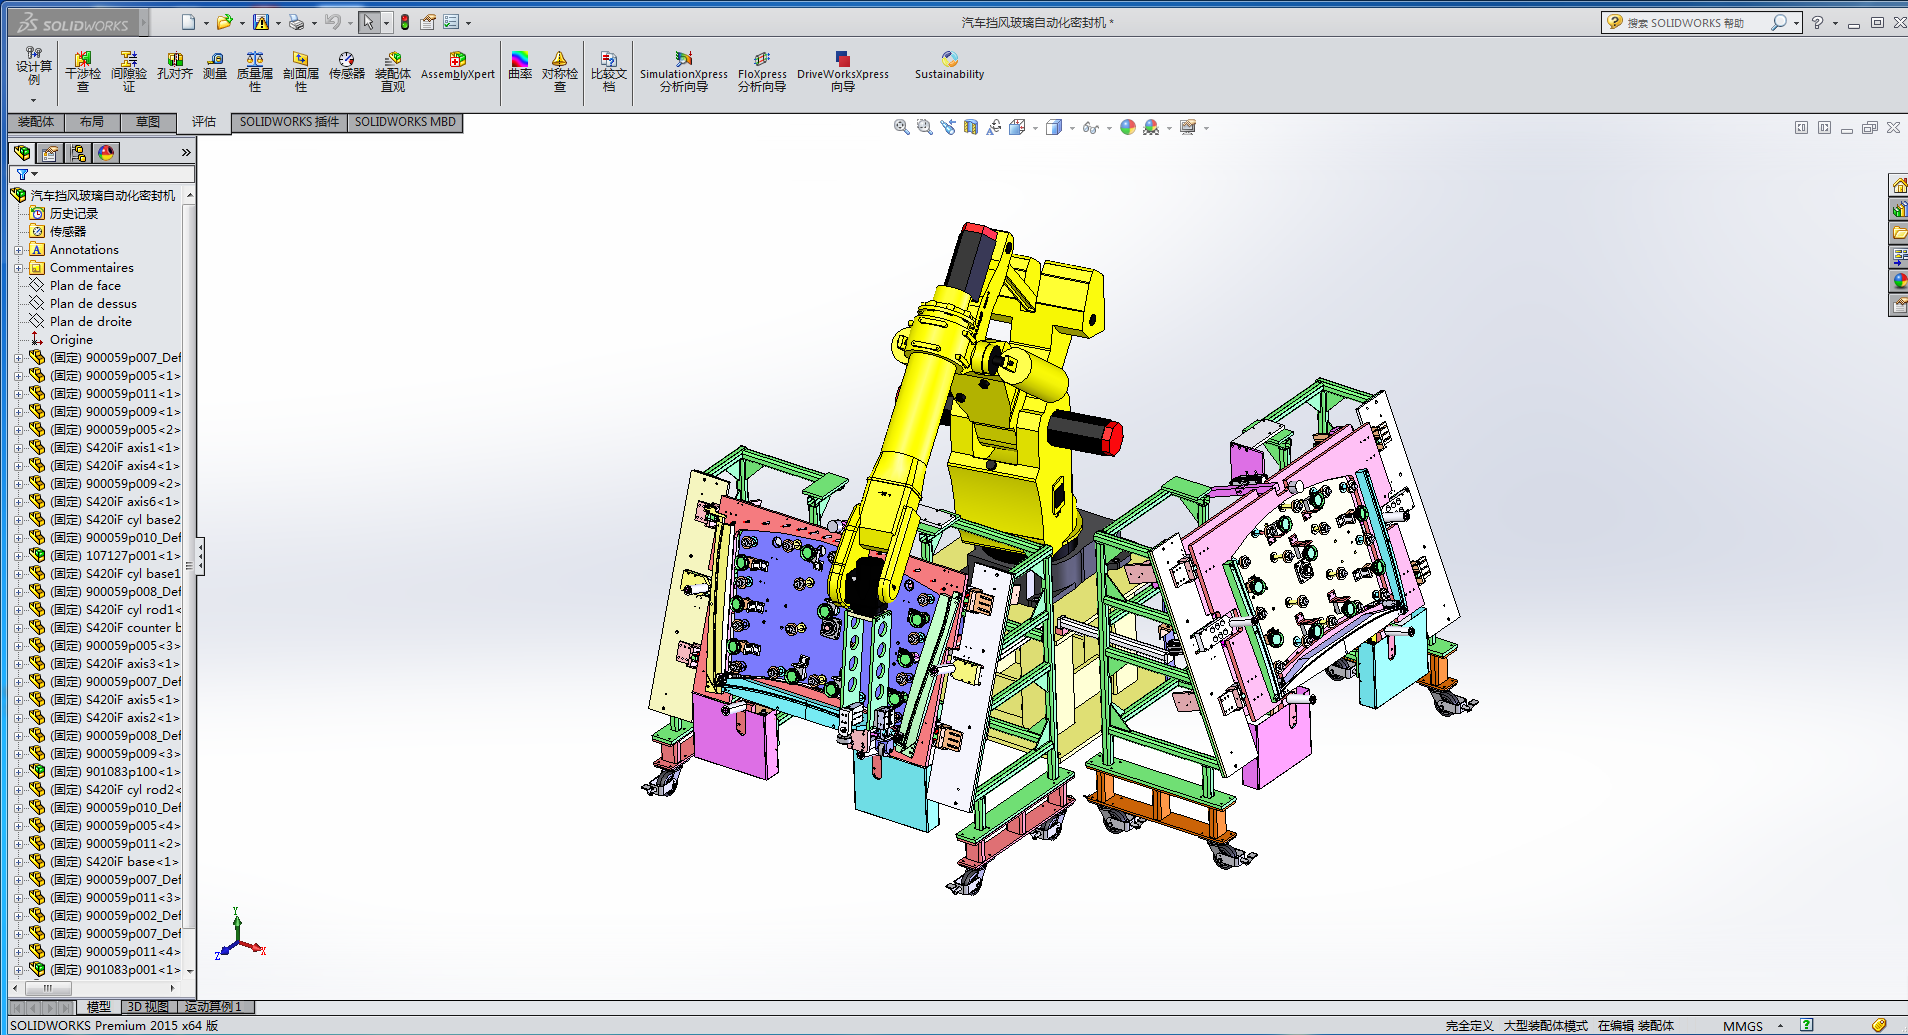
Task: Open the Sustainability tool
Action: coord(949,66)
